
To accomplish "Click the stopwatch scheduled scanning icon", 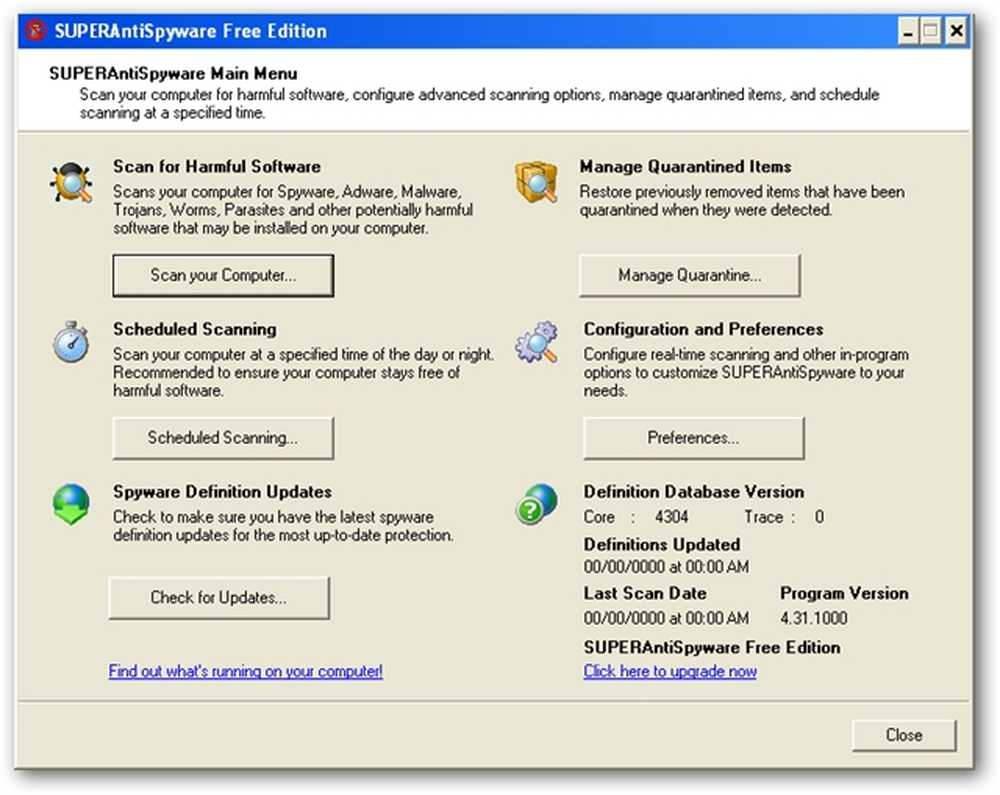I will [x=71, y=342].
